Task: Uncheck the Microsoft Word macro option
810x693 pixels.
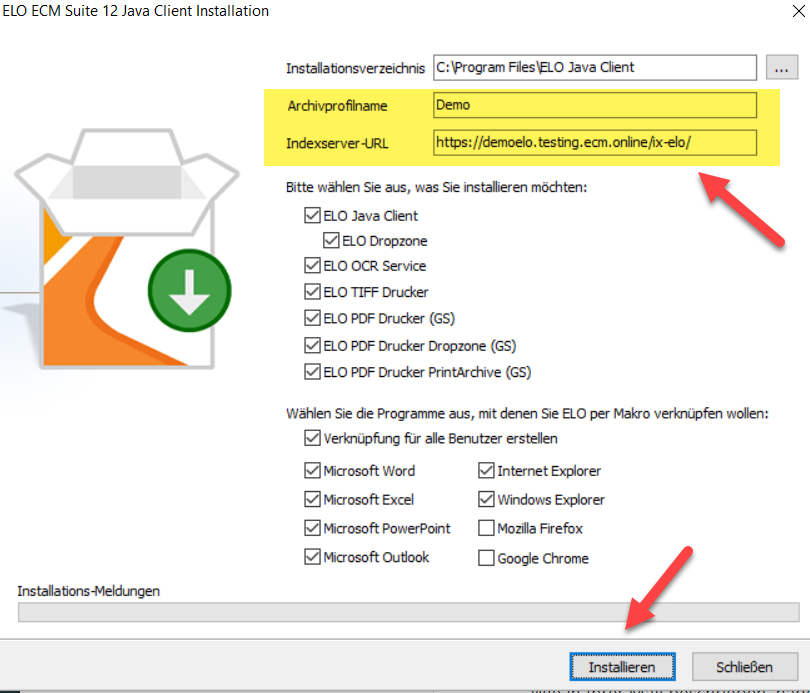Action: pyautogui.click(x=312, y=470)
